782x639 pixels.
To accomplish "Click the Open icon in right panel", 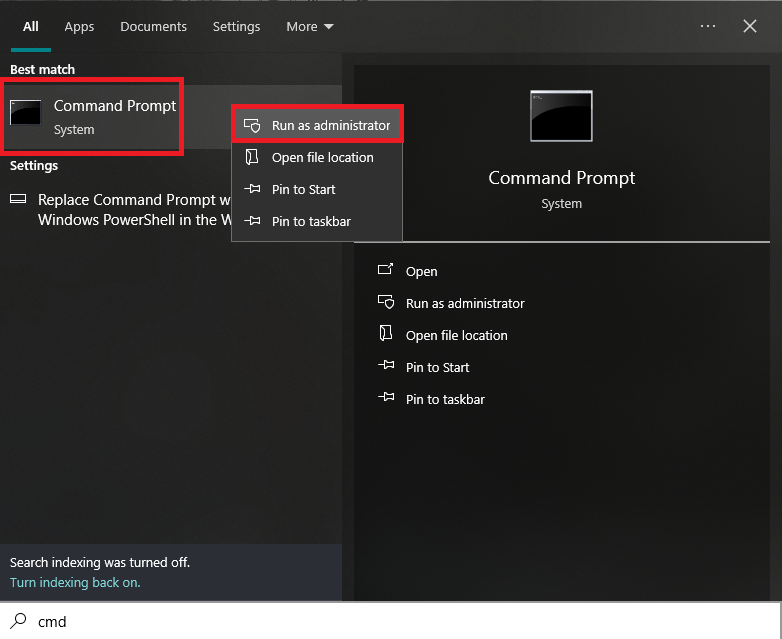I will (386, 271).
